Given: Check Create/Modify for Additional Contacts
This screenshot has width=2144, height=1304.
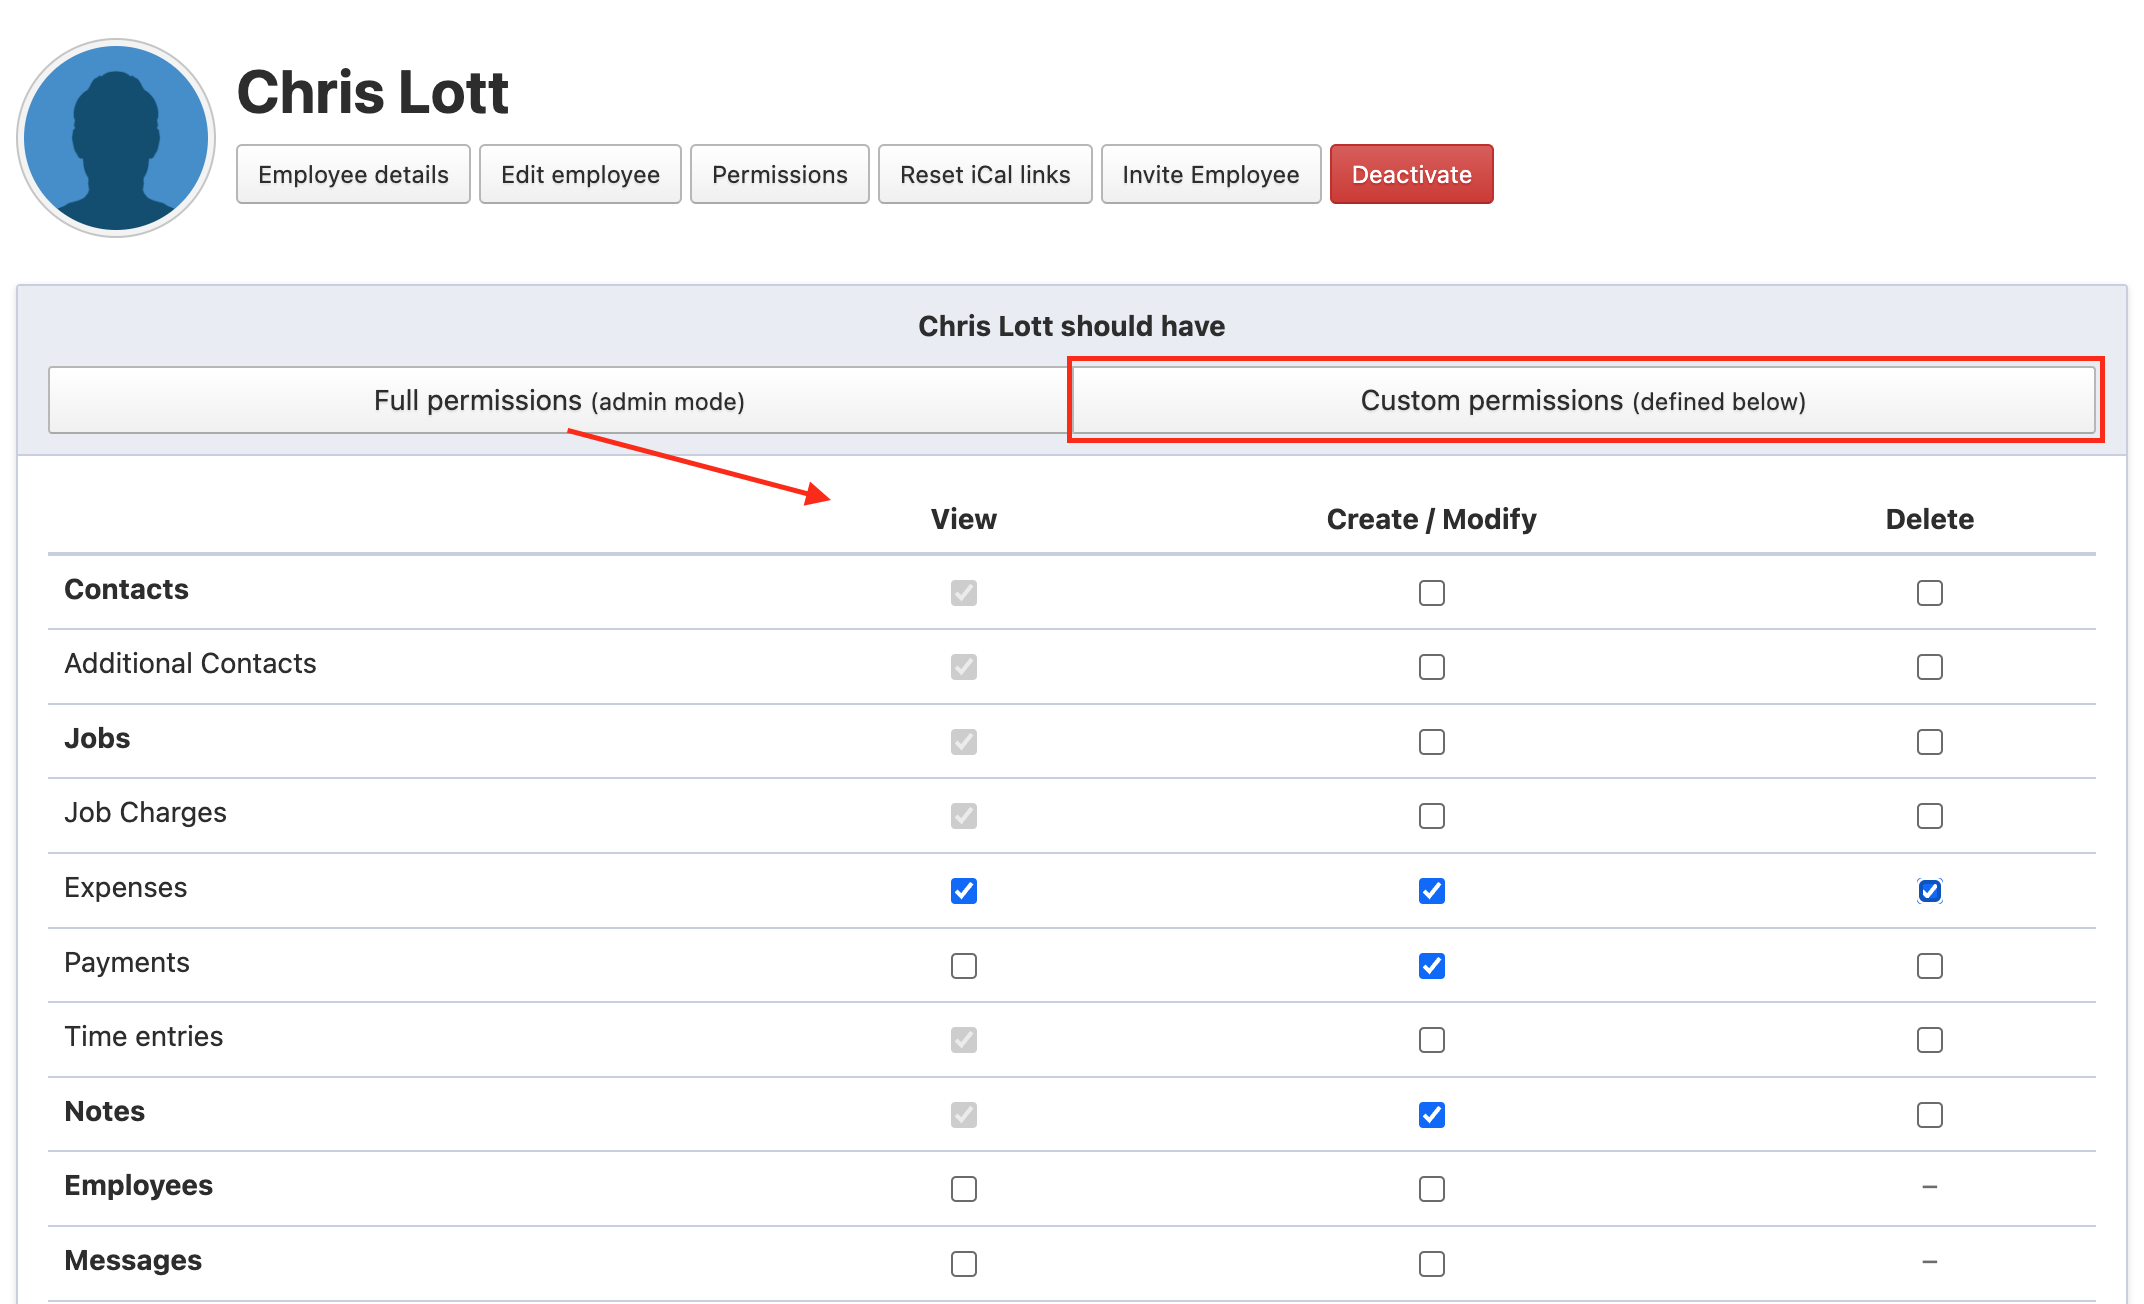Looking at the screenshot, I should (x=1431, y=667).
